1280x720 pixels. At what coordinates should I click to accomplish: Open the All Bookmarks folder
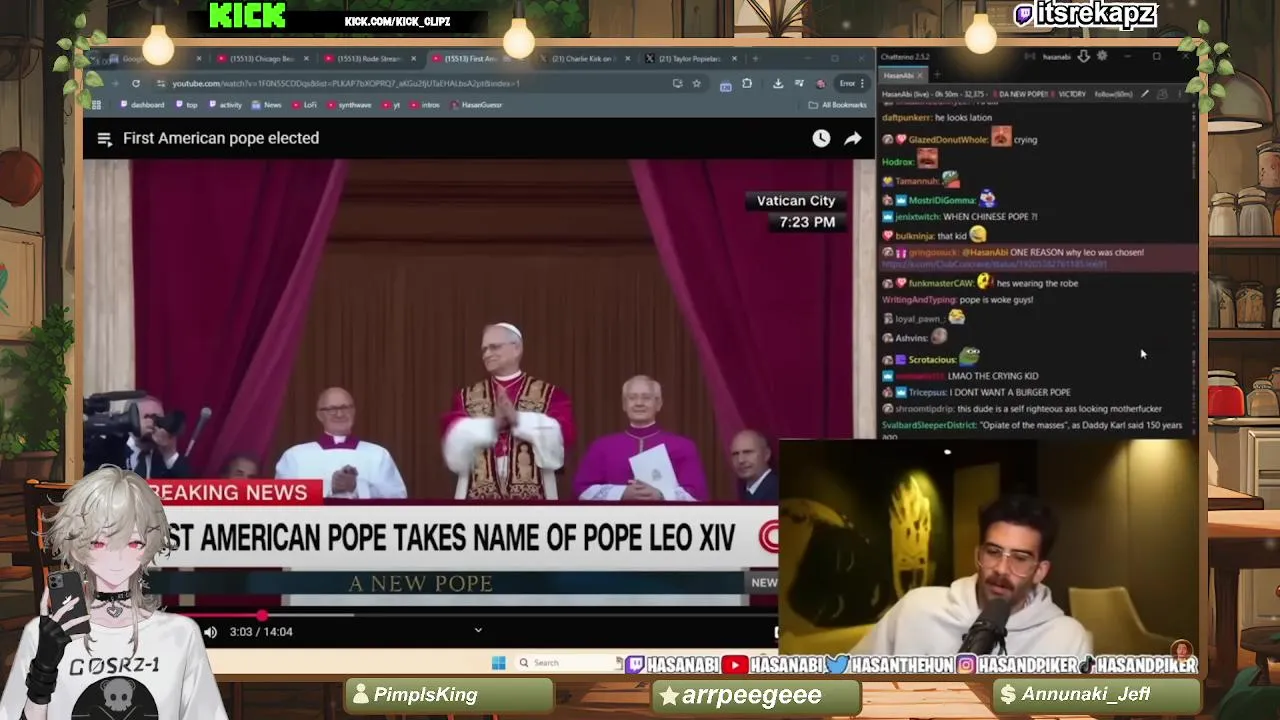[838, 105]
